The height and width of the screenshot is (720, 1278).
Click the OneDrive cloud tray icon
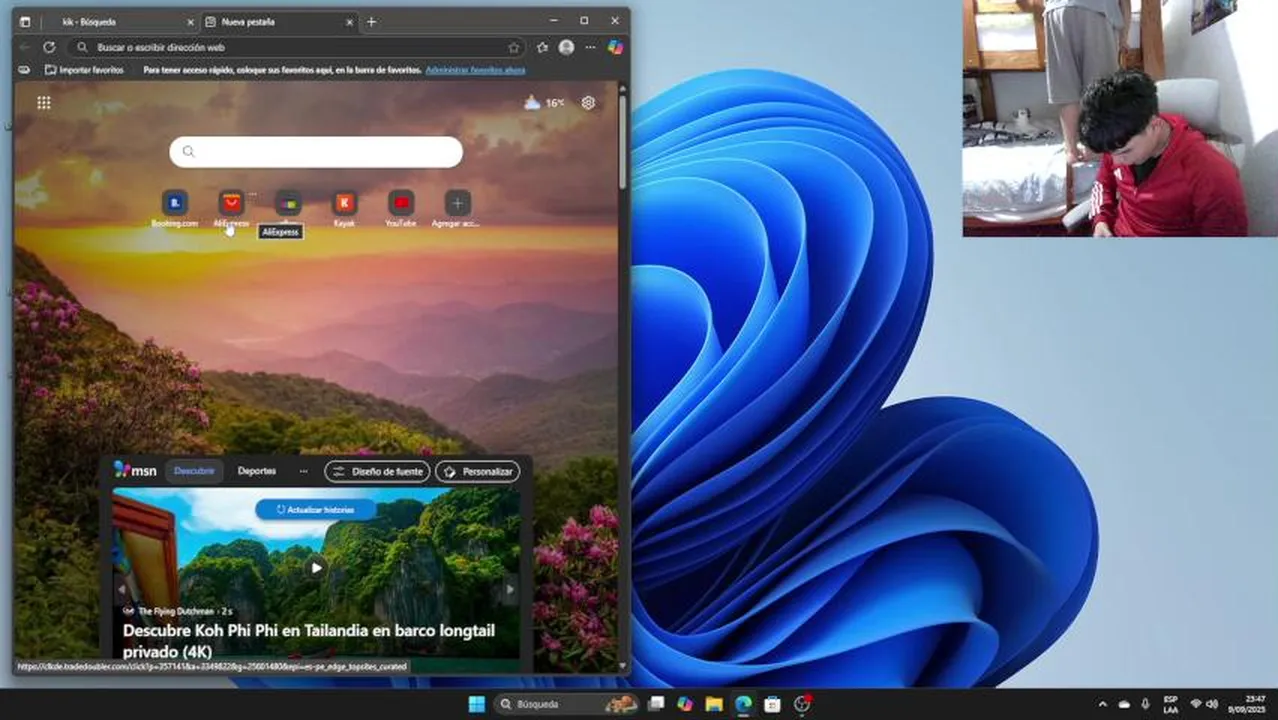click(x=1124, y=704)
